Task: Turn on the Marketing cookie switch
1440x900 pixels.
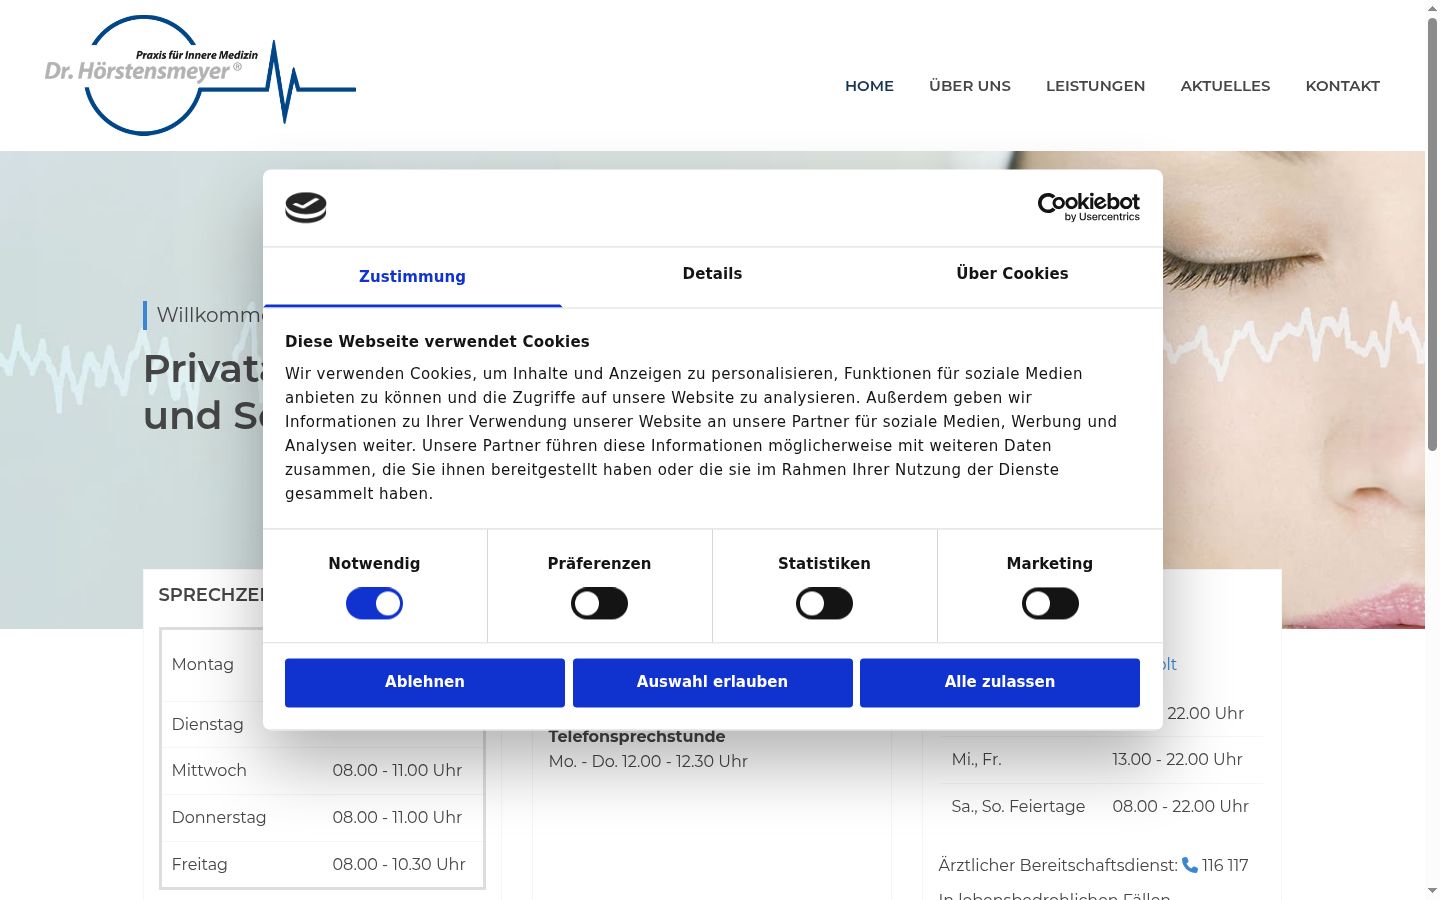Action: pos(1050,604)
